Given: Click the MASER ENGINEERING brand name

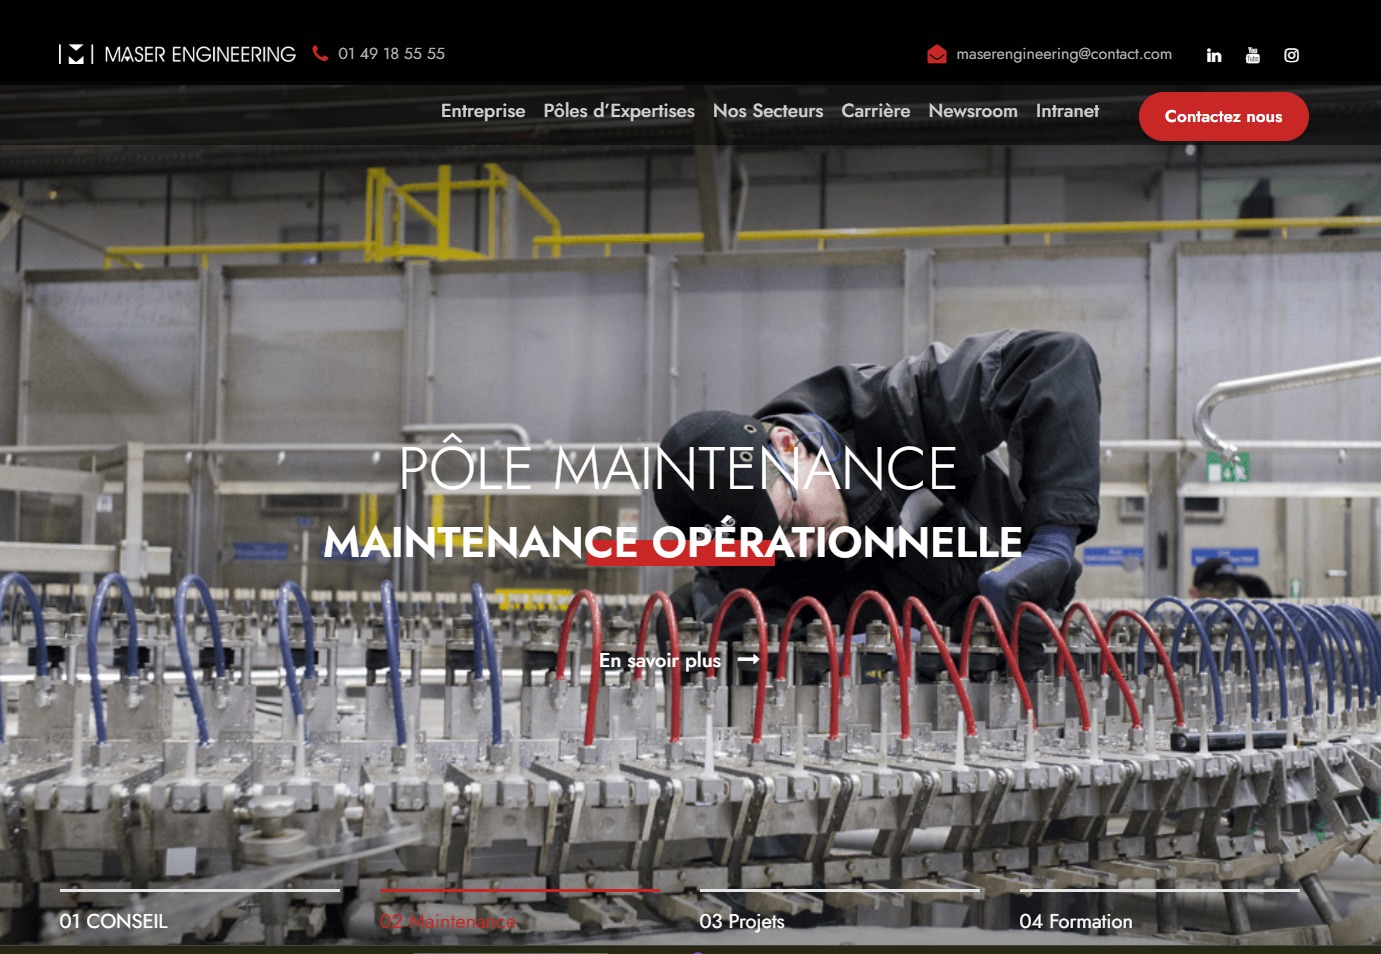Looking at the screenshot, I should click(200, 54).
